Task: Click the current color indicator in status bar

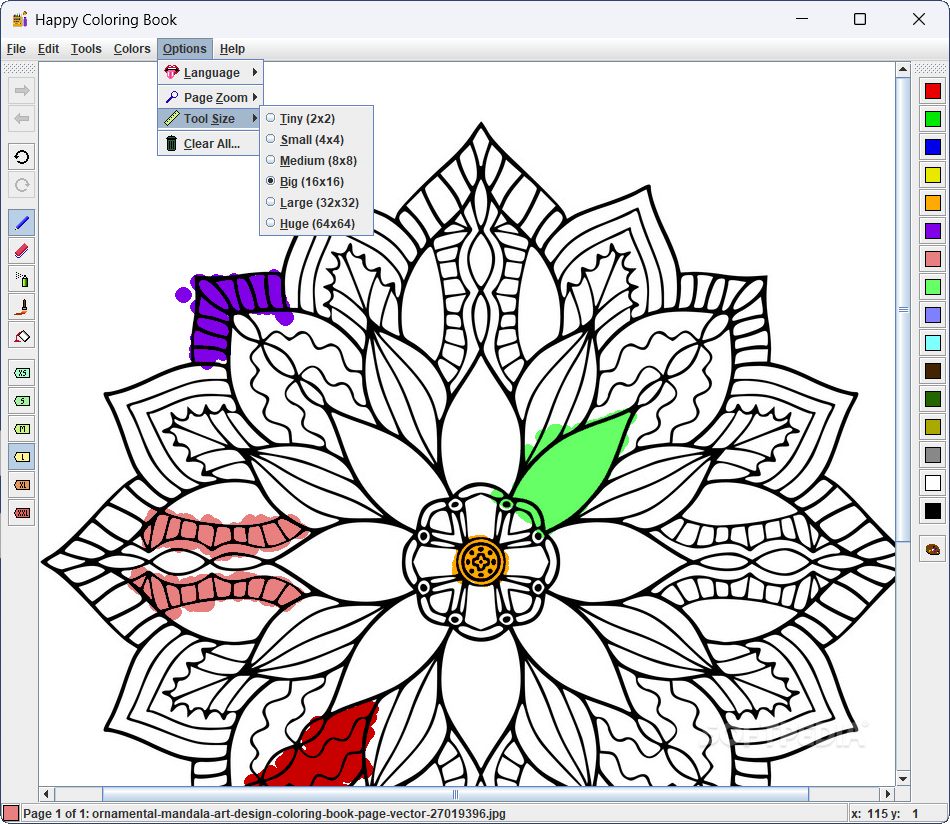Action: [x=10, y=813]
